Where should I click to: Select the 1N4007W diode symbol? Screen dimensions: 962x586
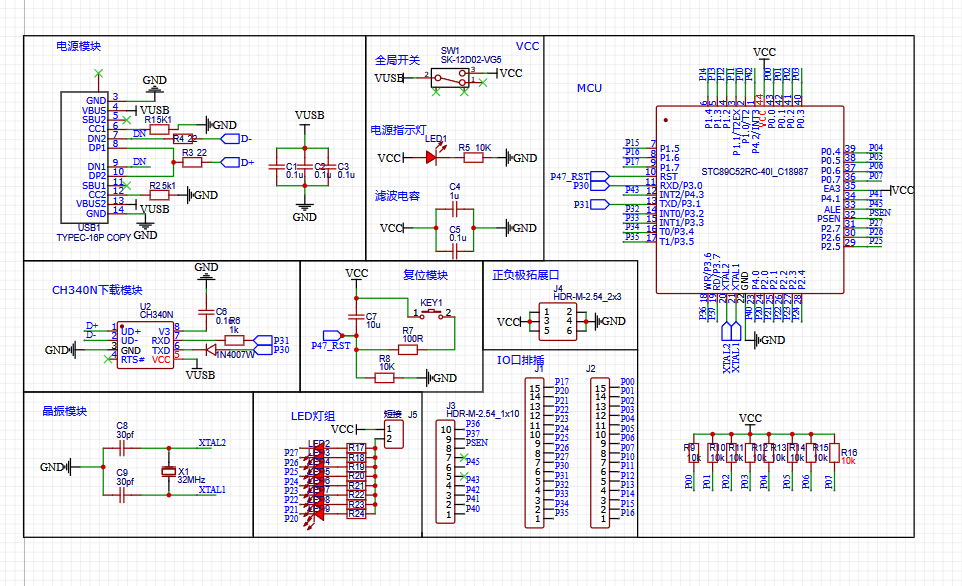tap(211, 350)
